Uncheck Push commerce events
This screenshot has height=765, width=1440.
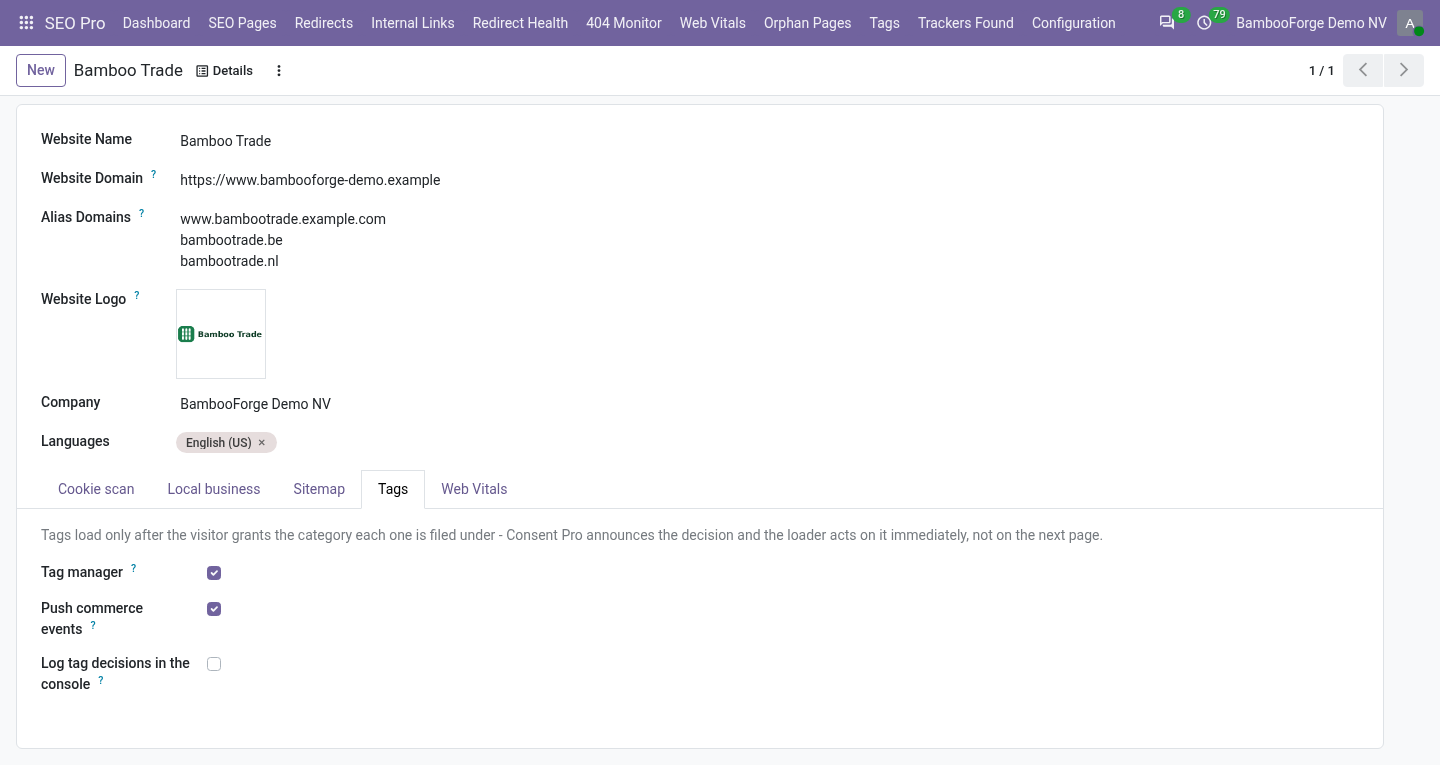[x=214, y=609]
